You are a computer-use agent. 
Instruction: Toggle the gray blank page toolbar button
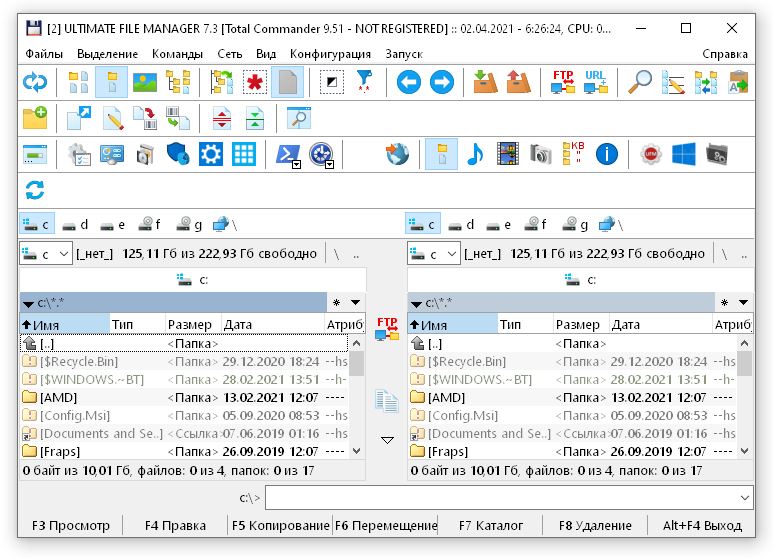click(x=287, y=82)
